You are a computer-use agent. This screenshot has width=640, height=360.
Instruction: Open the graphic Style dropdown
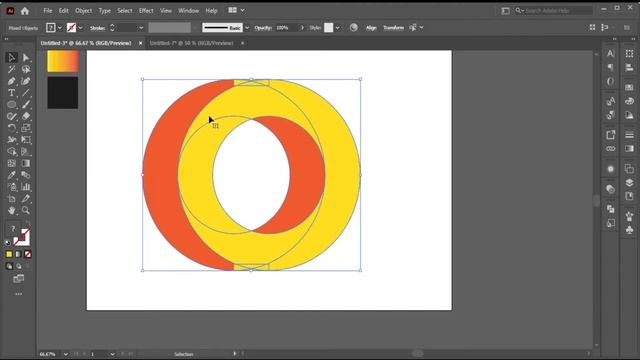(337, 28)
